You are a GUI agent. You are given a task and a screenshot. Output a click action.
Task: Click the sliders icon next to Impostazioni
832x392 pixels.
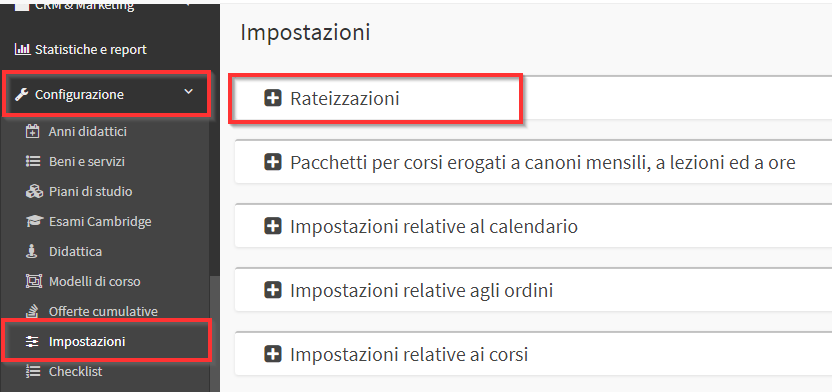tap(32, 342)
